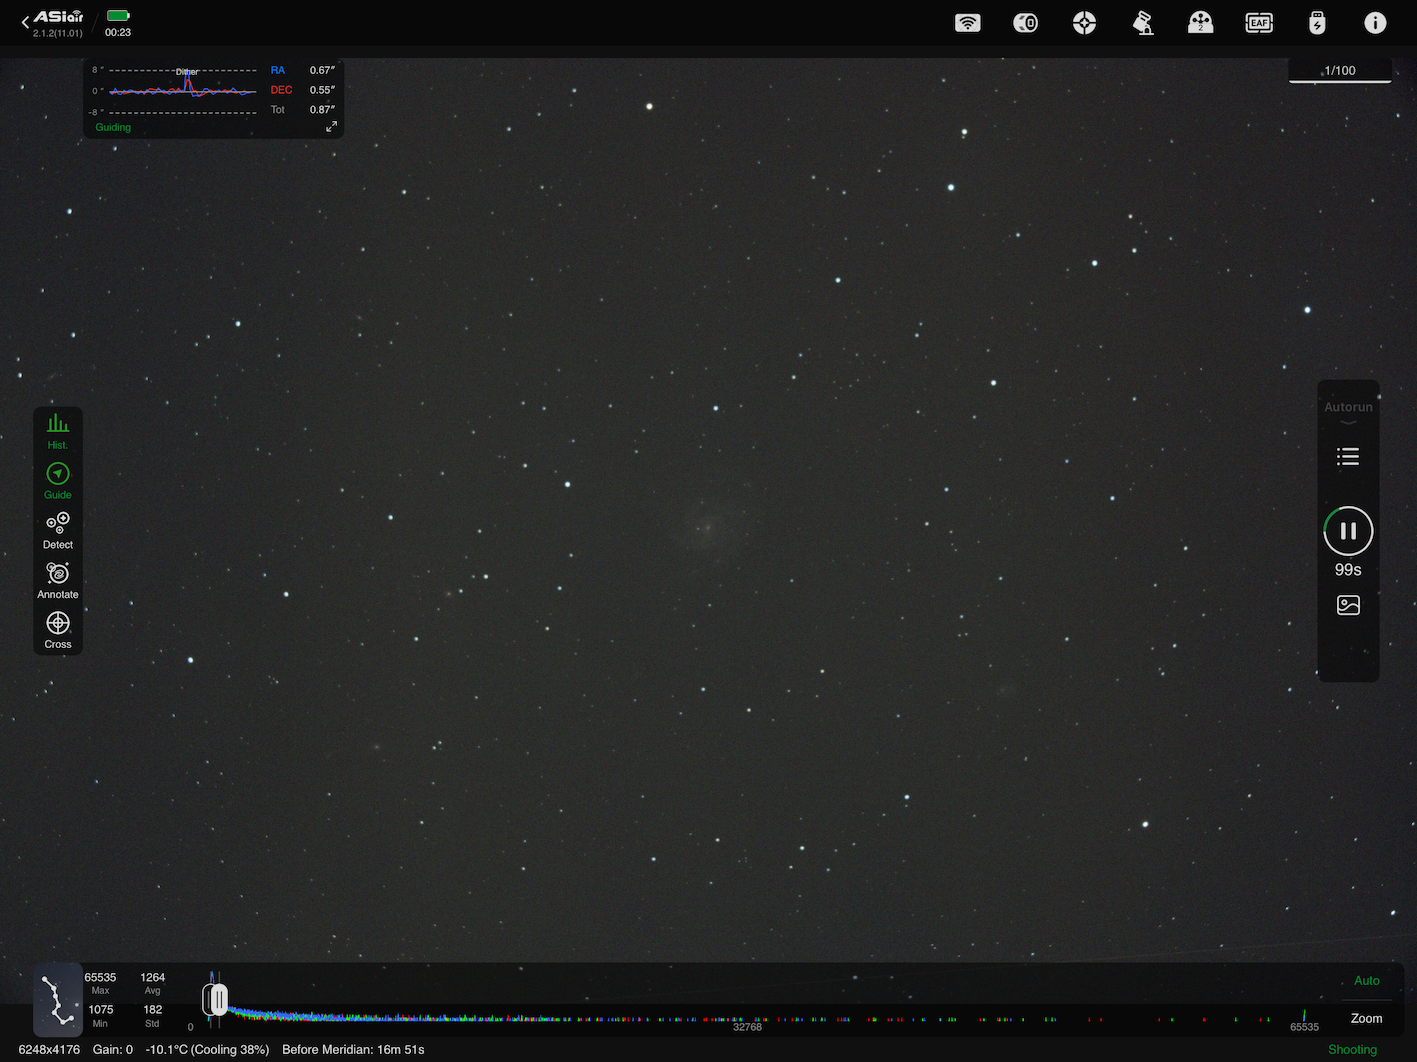Viewport: 1417px width, 1062px height.
Task: Toggle the Cross crosshair overlay
Action: [x=58, y=630]
